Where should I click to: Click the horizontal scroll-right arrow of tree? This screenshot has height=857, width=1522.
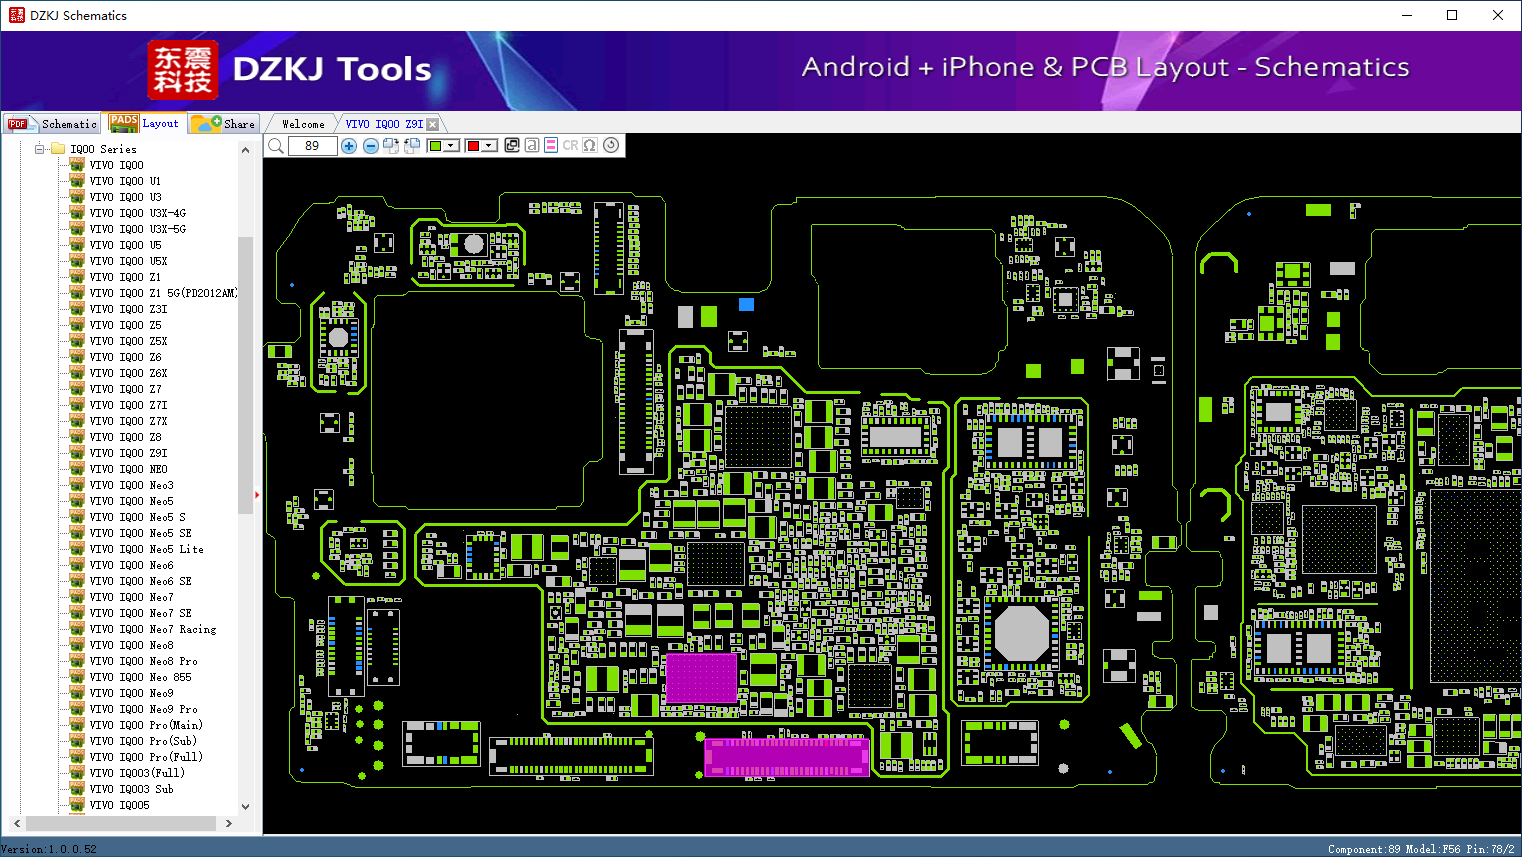(229, 823)
